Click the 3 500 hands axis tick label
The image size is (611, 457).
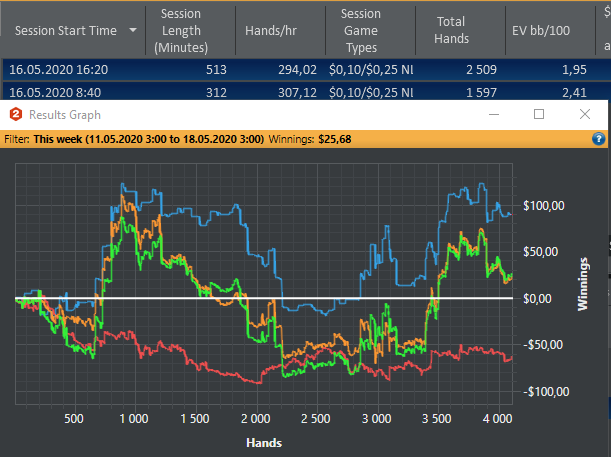(x=436, y=419)
